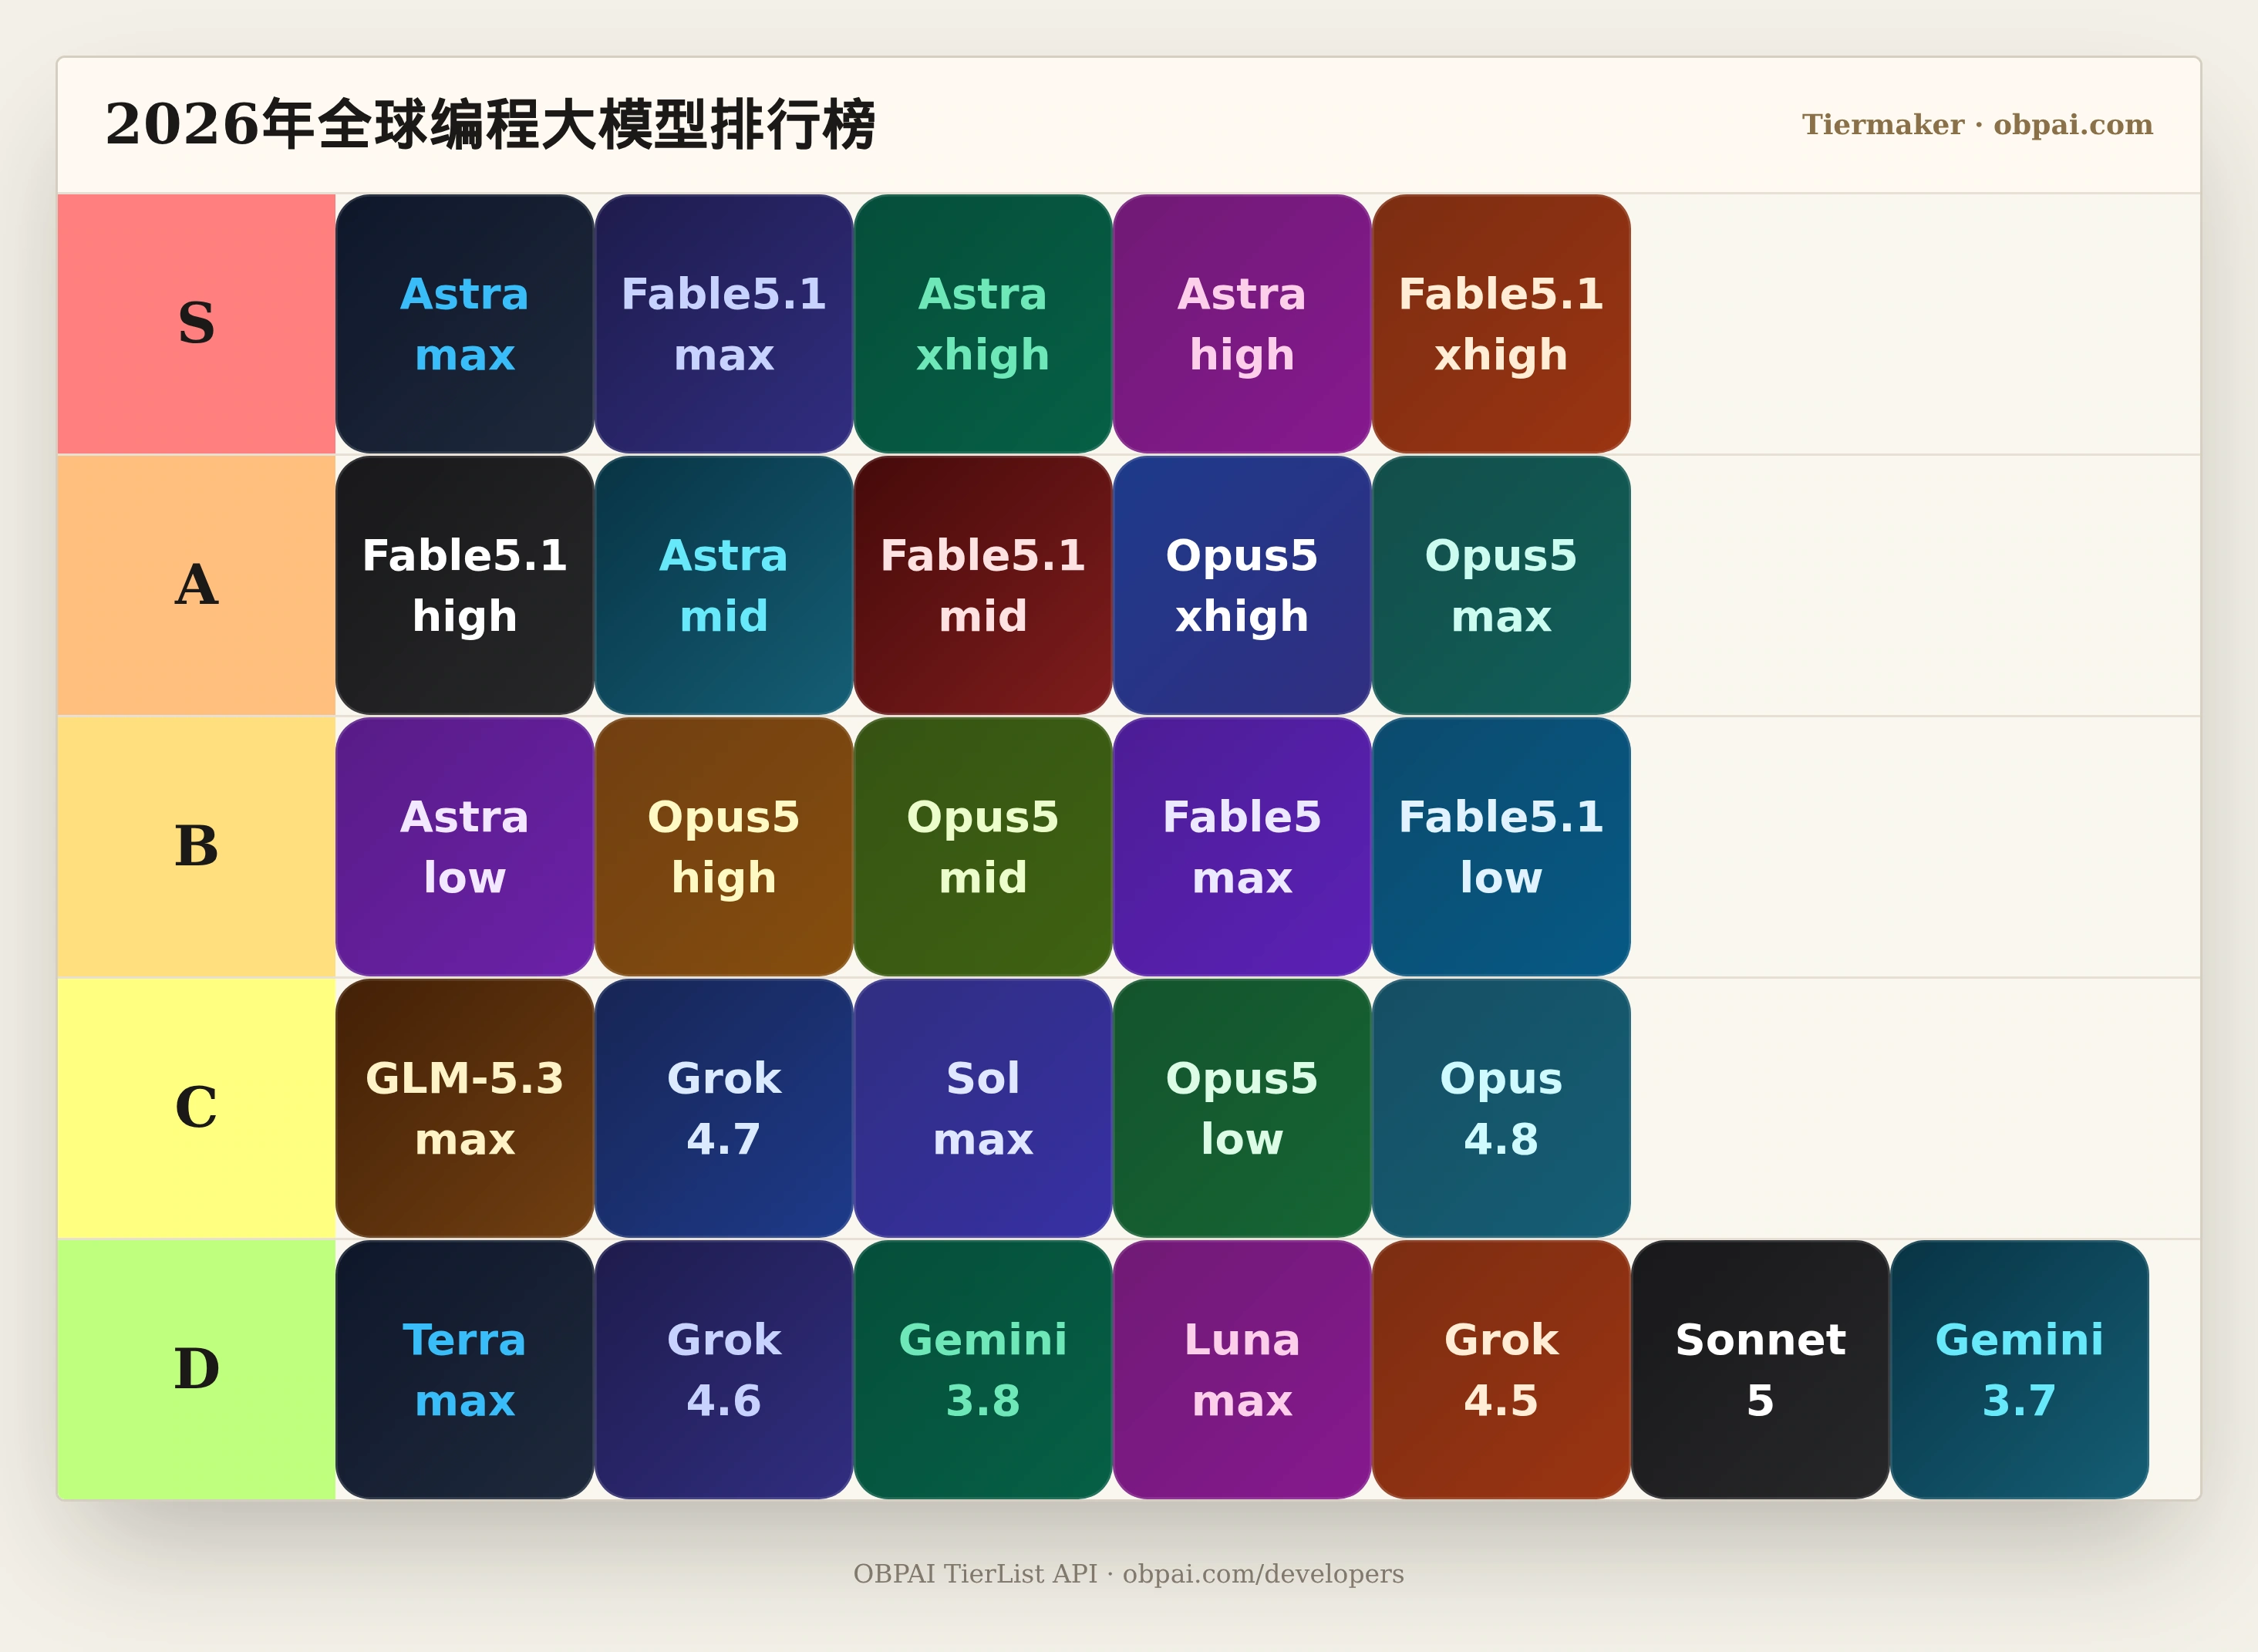
Task: Select the GLM-5.3 max tile
Action: (x=465, y=1108)
